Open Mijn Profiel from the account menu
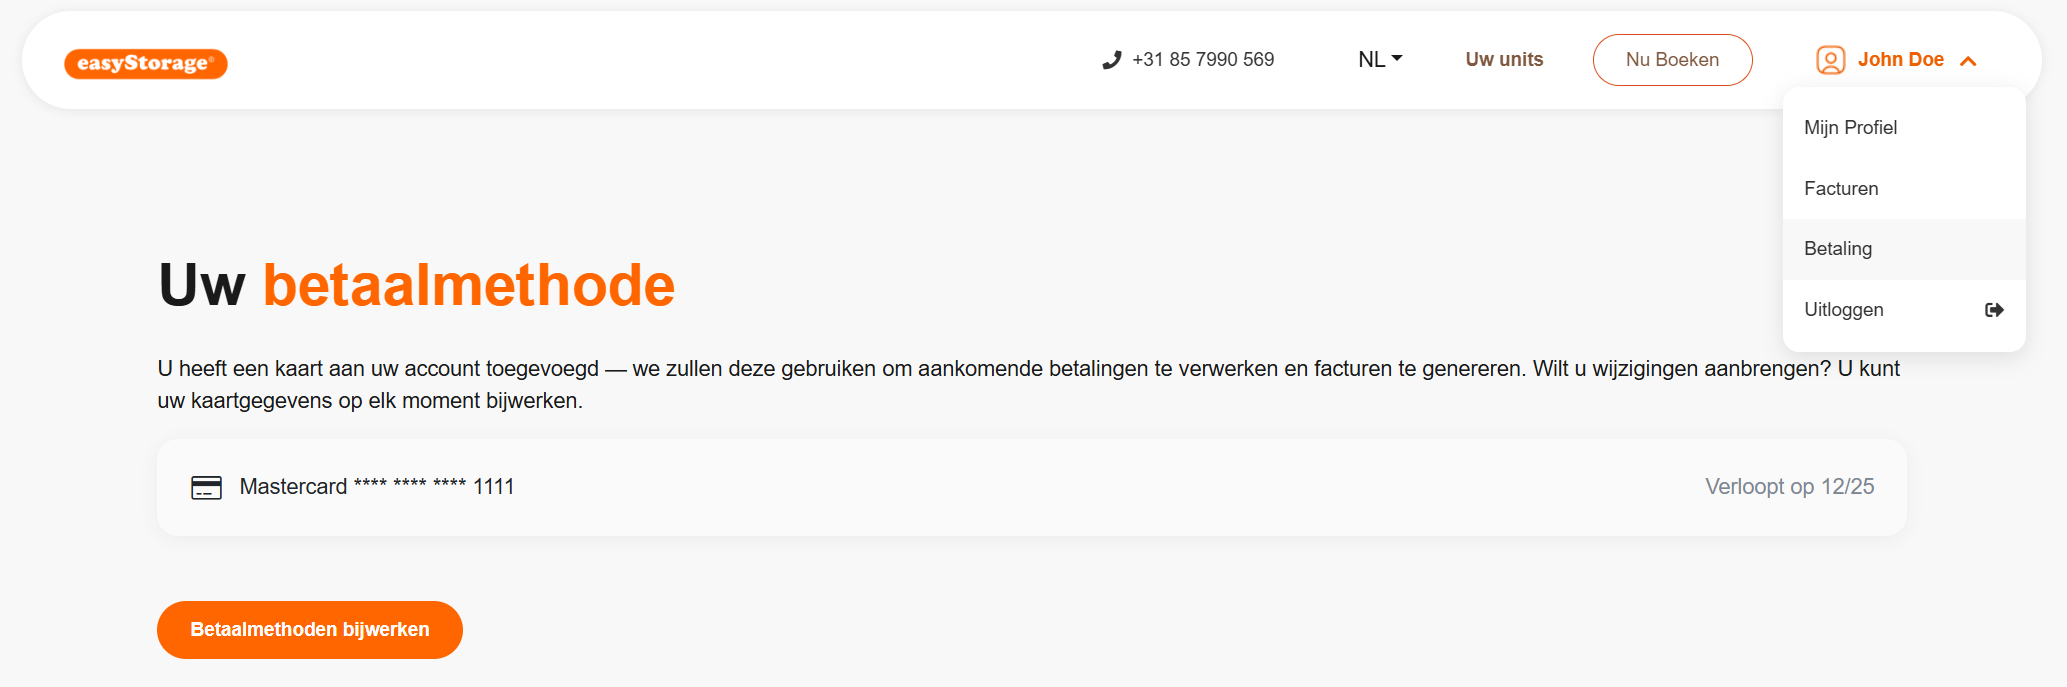Viewport: 2067px width, 687px height. (1850, 128)
